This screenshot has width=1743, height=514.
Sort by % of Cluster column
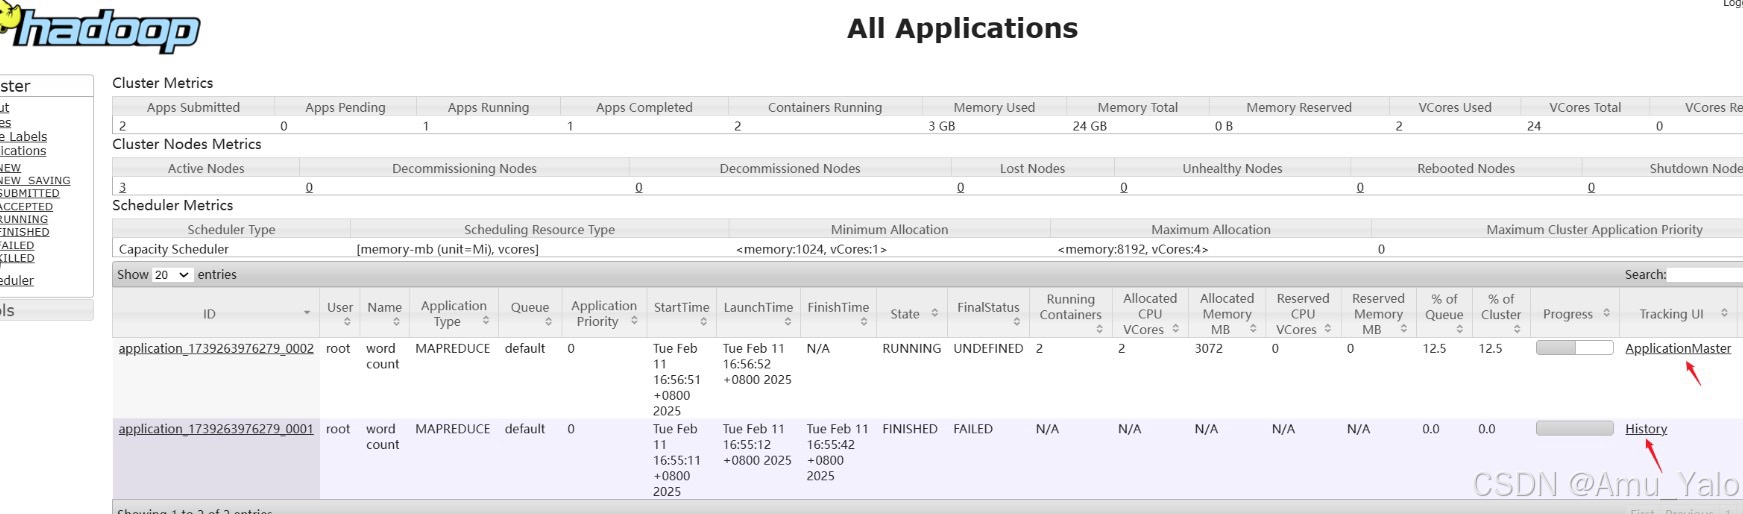(x=1501, y=313)
